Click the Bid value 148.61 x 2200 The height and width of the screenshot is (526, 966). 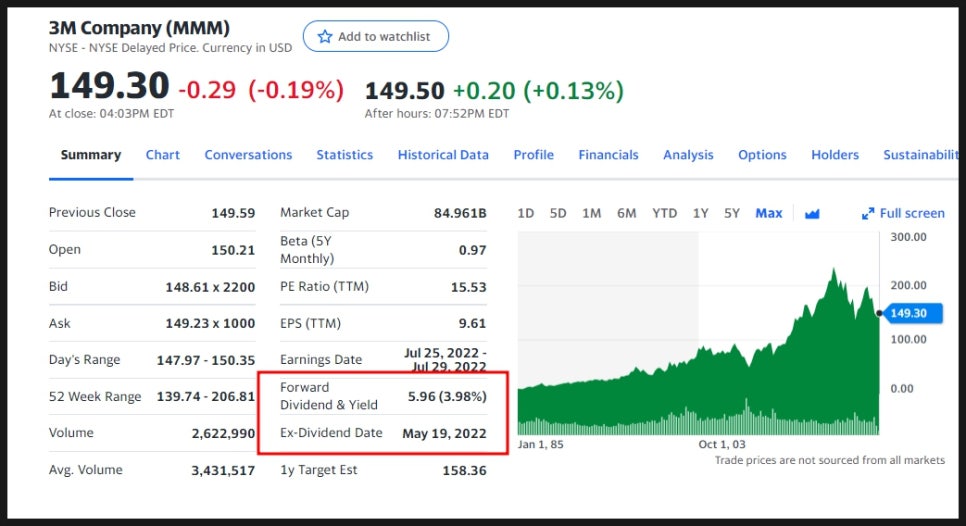210,287
